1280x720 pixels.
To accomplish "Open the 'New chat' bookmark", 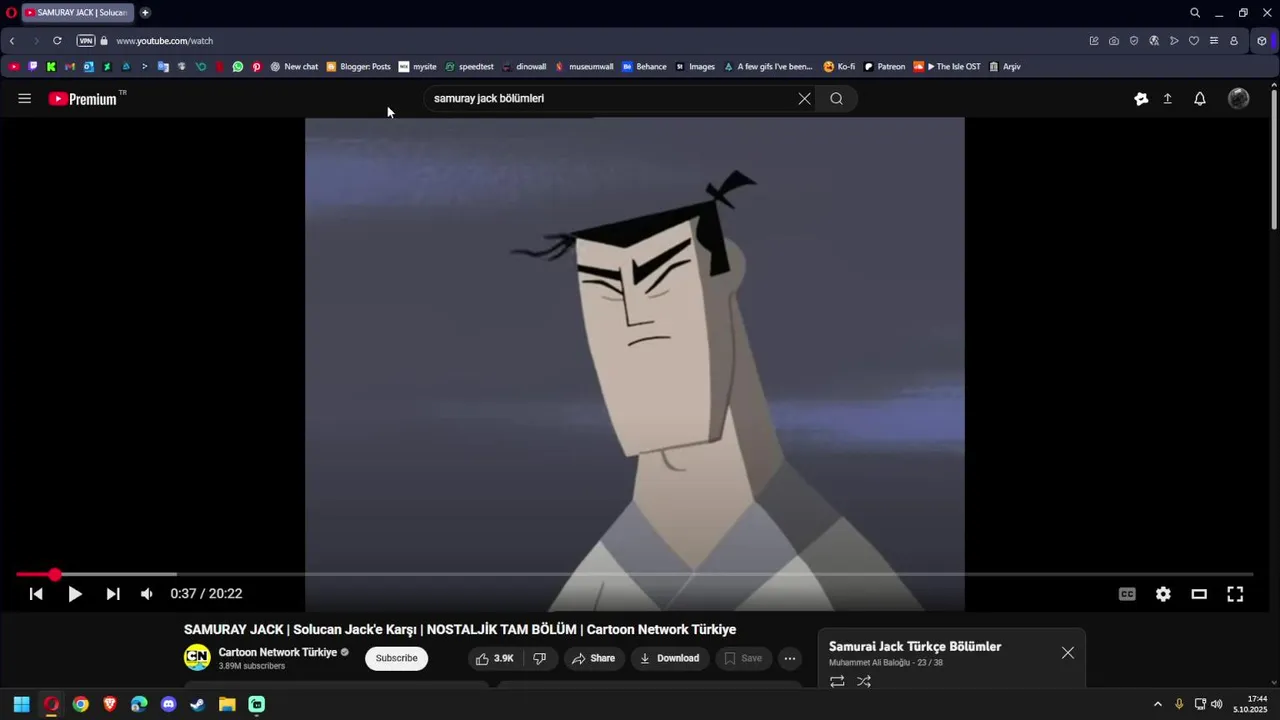I will (x=294, y=67).
